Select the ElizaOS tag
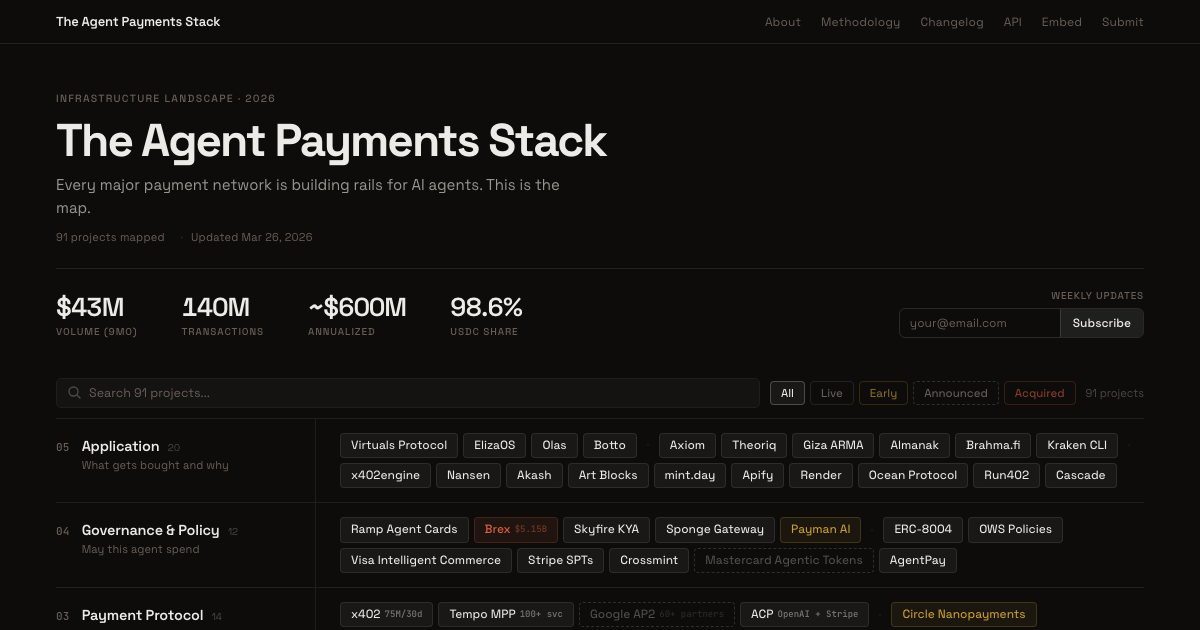1200x630 pixels. tap(494, 445)
